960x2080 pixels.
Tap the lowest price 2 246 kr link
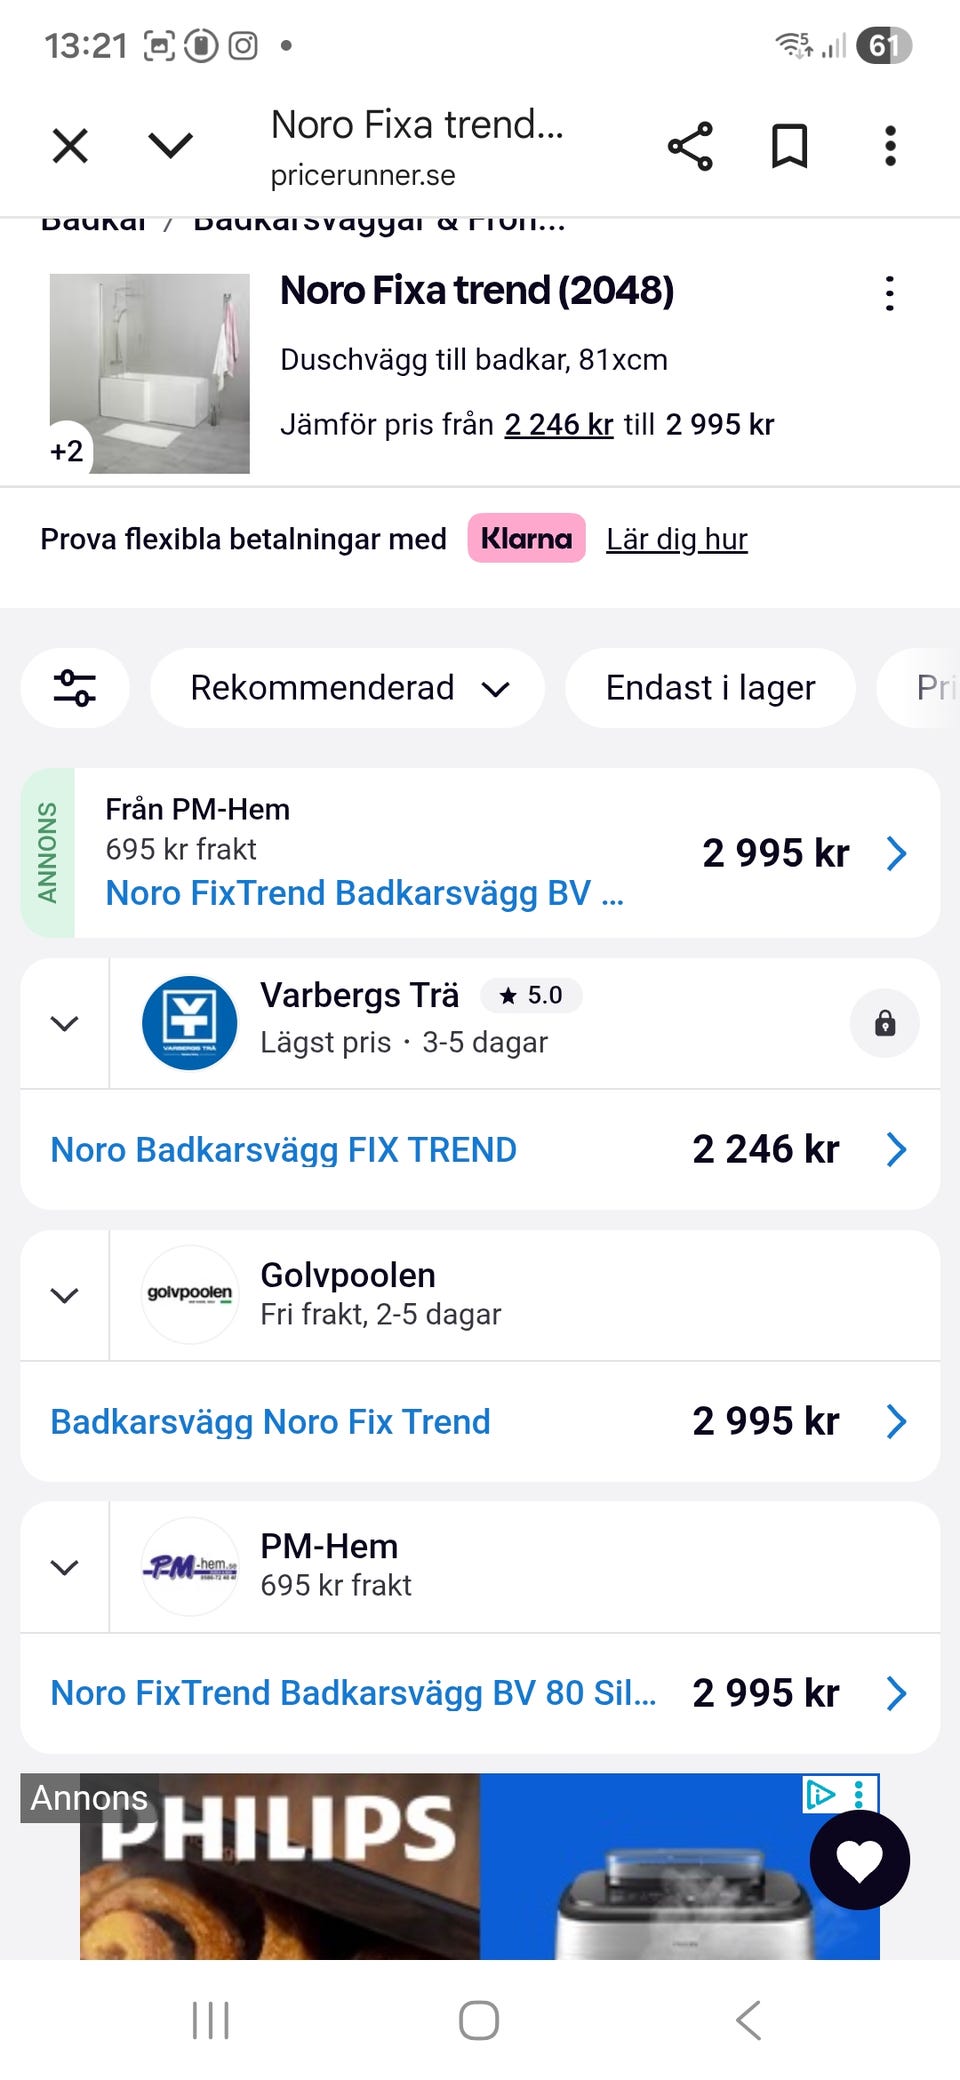coord(558,425)
